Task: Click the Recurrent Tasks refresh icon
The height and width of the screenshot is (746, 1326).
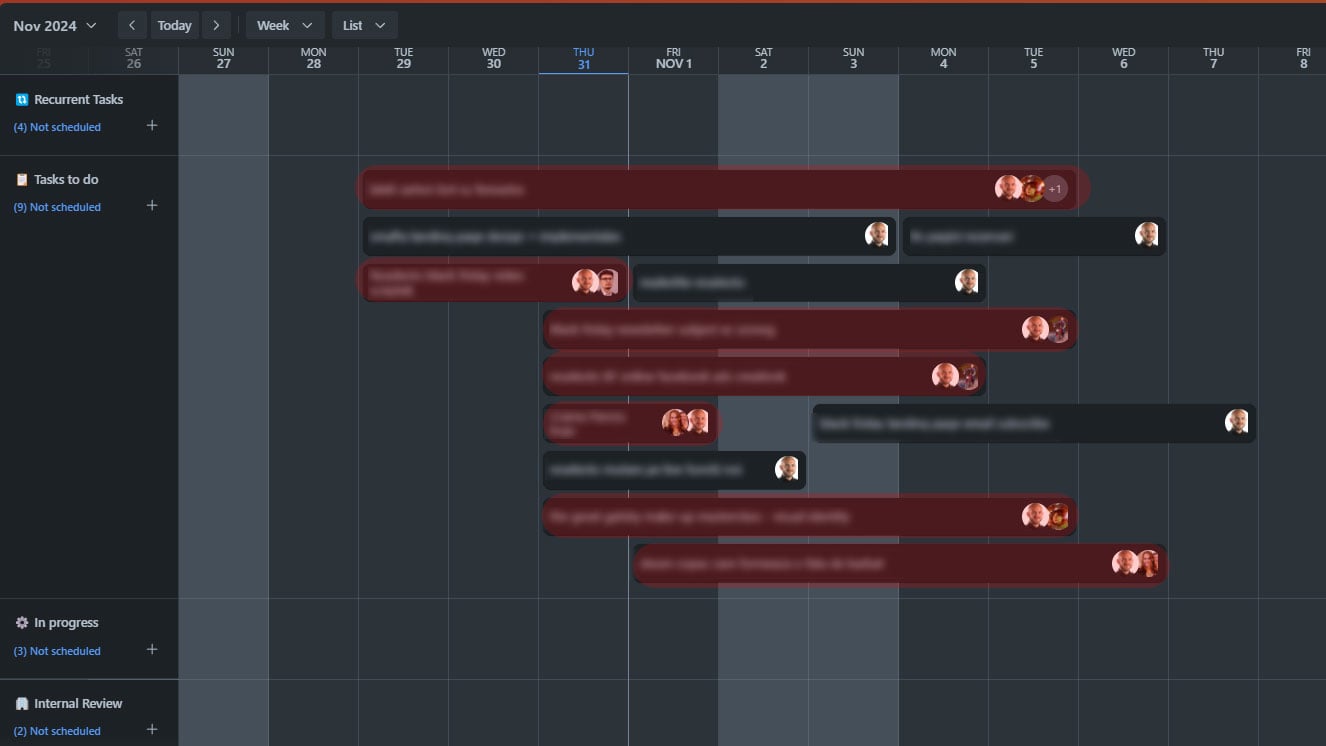Action: 22,100
